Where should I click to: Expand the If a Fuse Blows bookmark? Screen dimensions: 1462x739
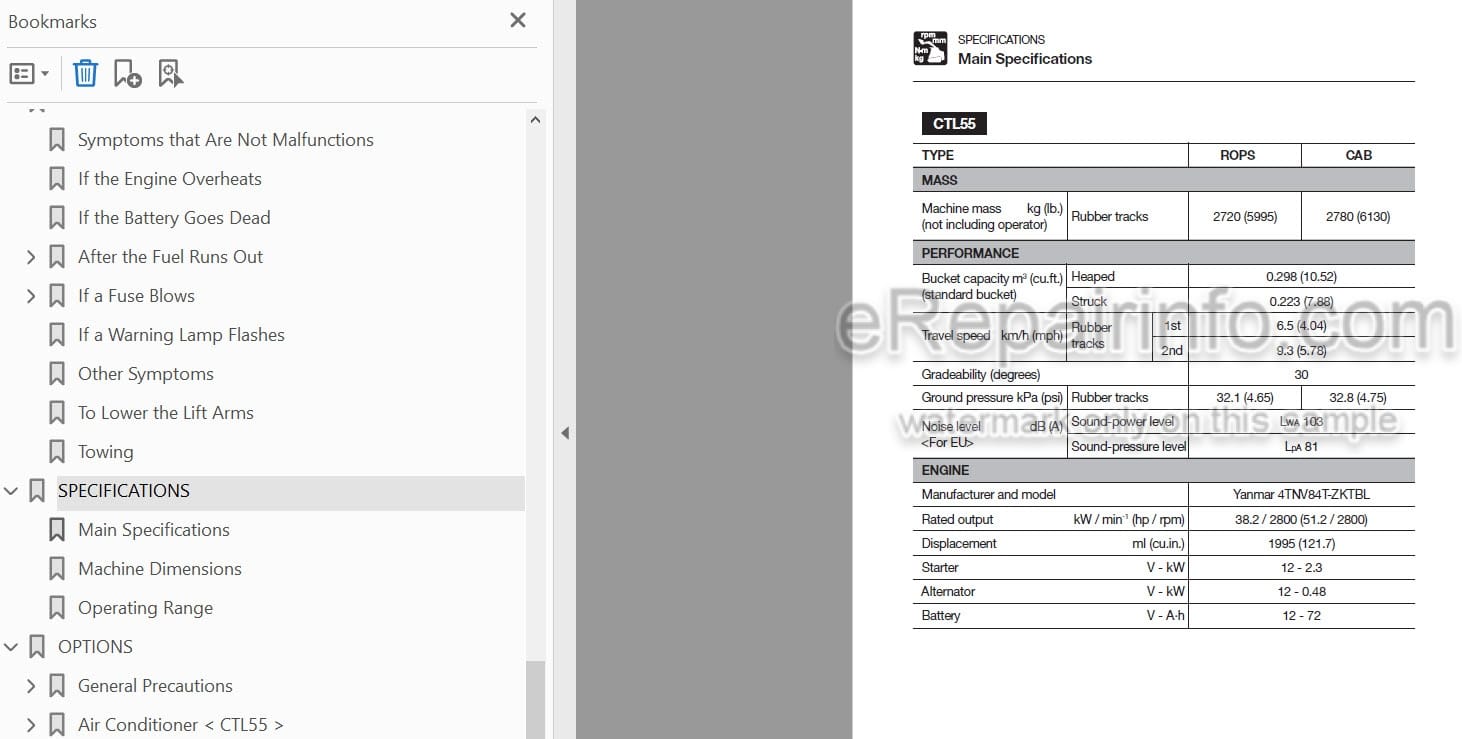pos(31,296)
